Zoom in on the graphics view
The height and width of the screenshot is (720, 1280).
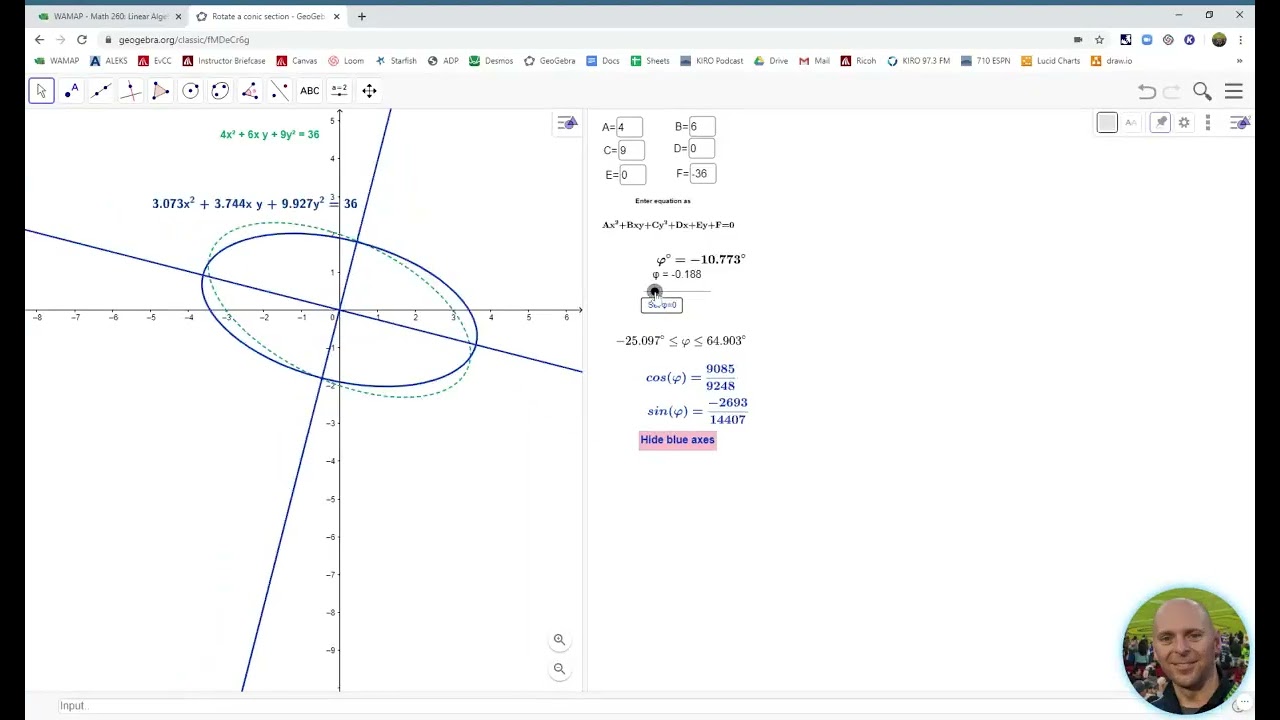pos(559,640)
